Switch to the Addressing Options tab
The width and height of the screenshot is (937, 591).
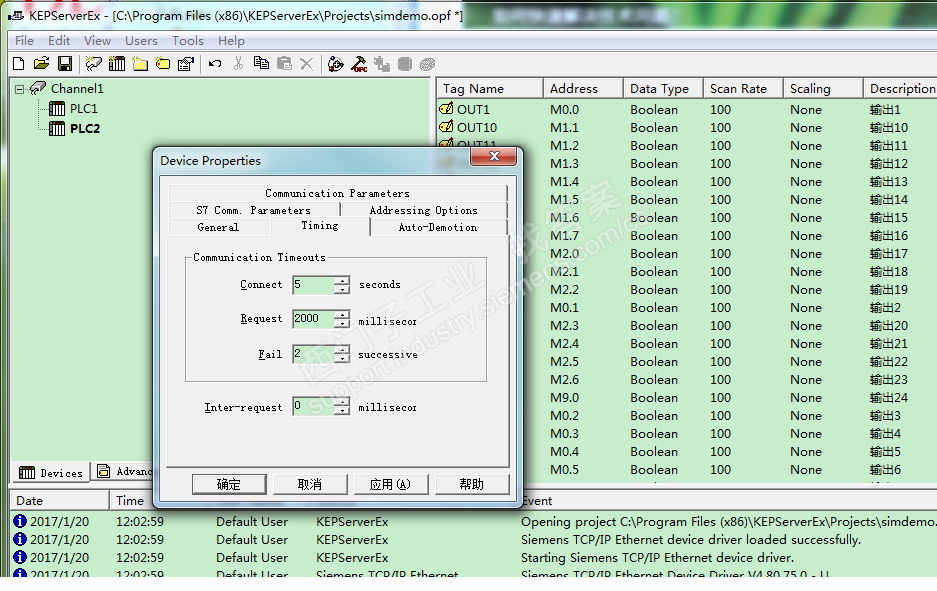[x=424, y=210]
